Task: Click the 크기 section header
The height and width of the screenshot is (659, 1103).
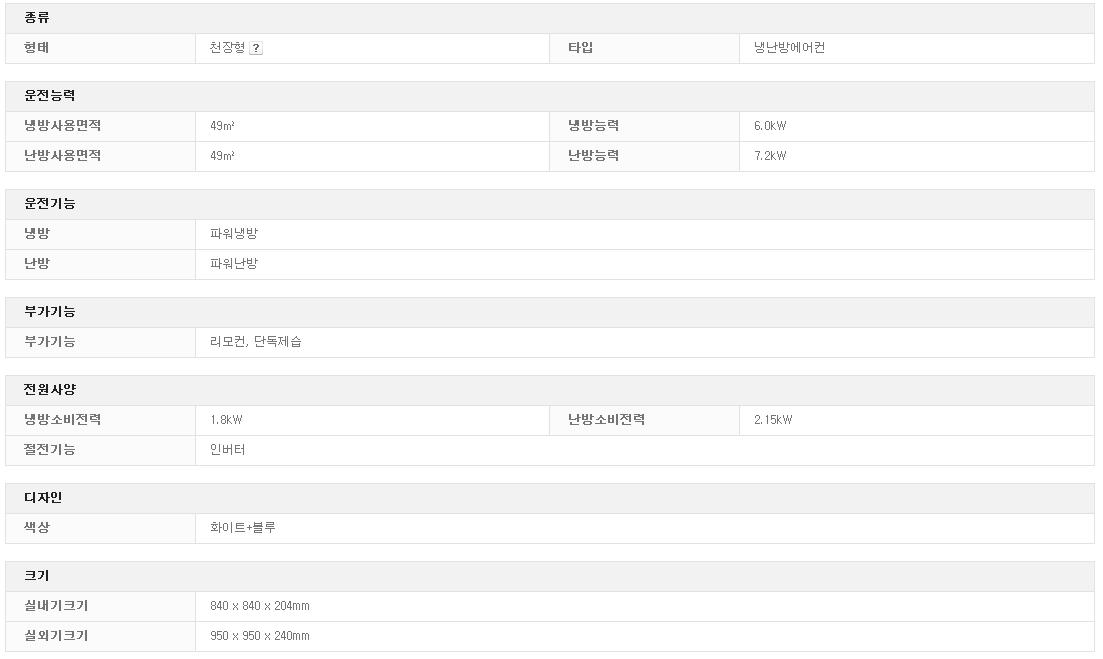Action: 37,576
